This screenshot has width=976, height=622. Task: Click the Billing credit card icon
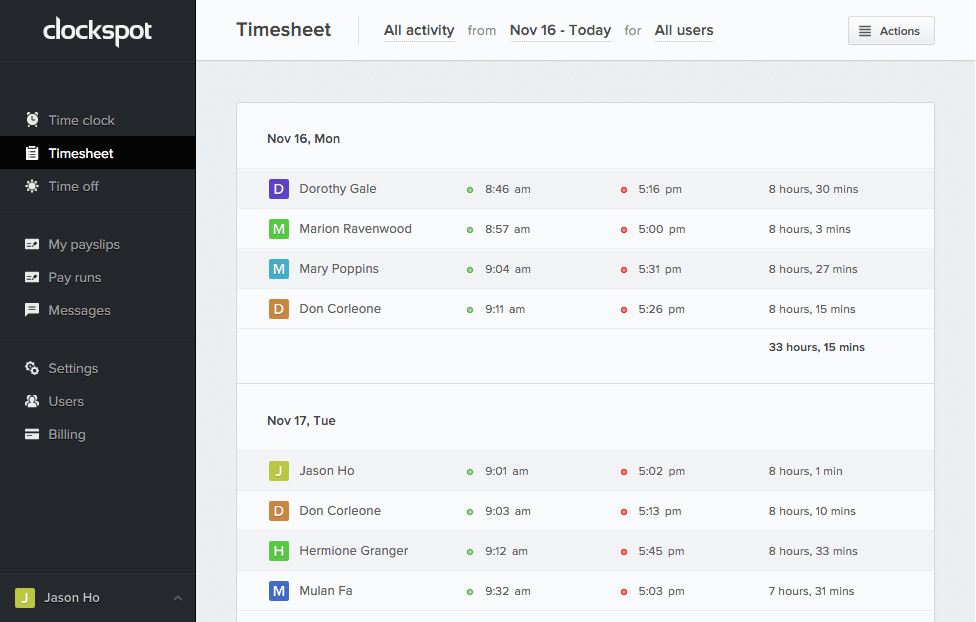(x=32, y=434)
